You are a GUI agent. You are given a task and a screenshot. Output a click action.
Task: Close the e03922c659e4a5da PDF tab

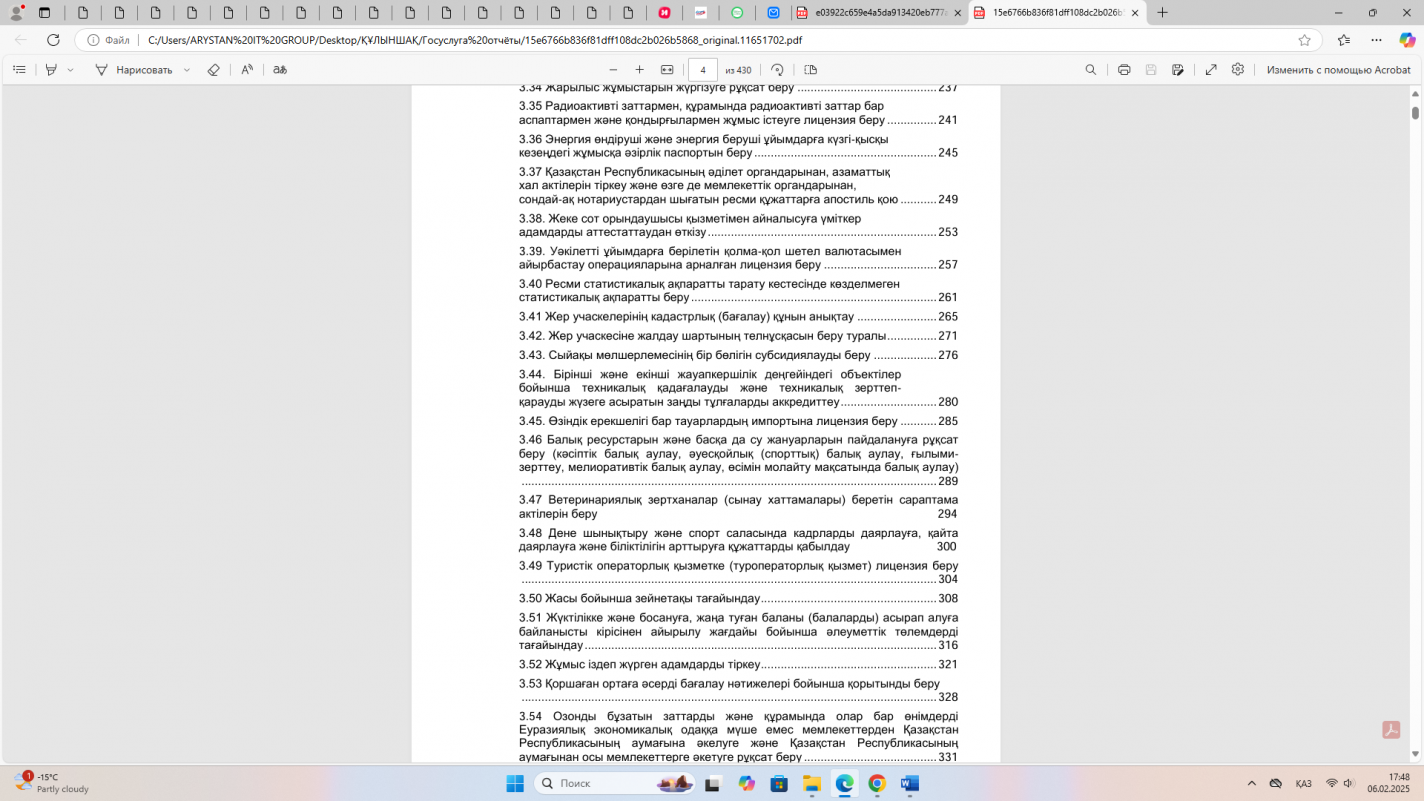(957, 13)
